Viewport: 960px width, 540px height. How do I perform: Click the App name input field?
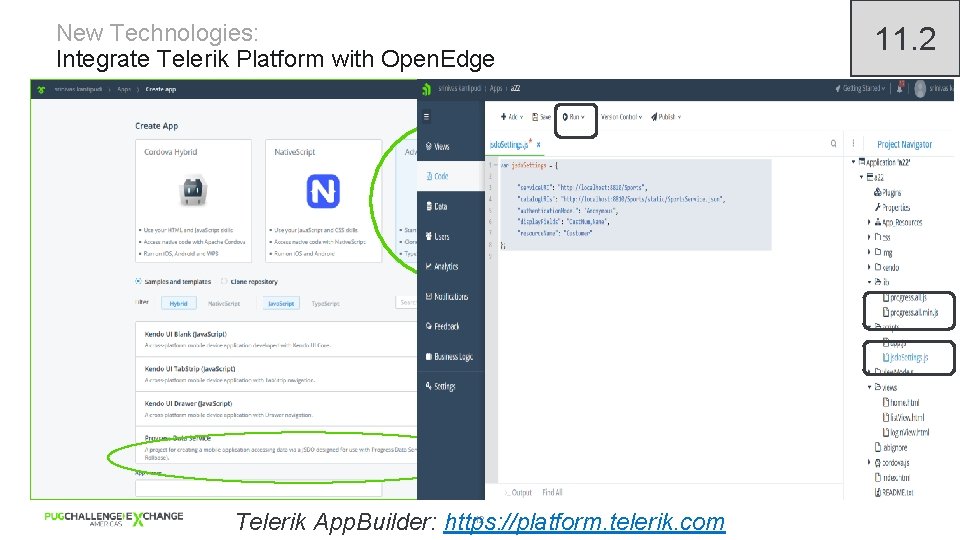[x=258, y=489]
